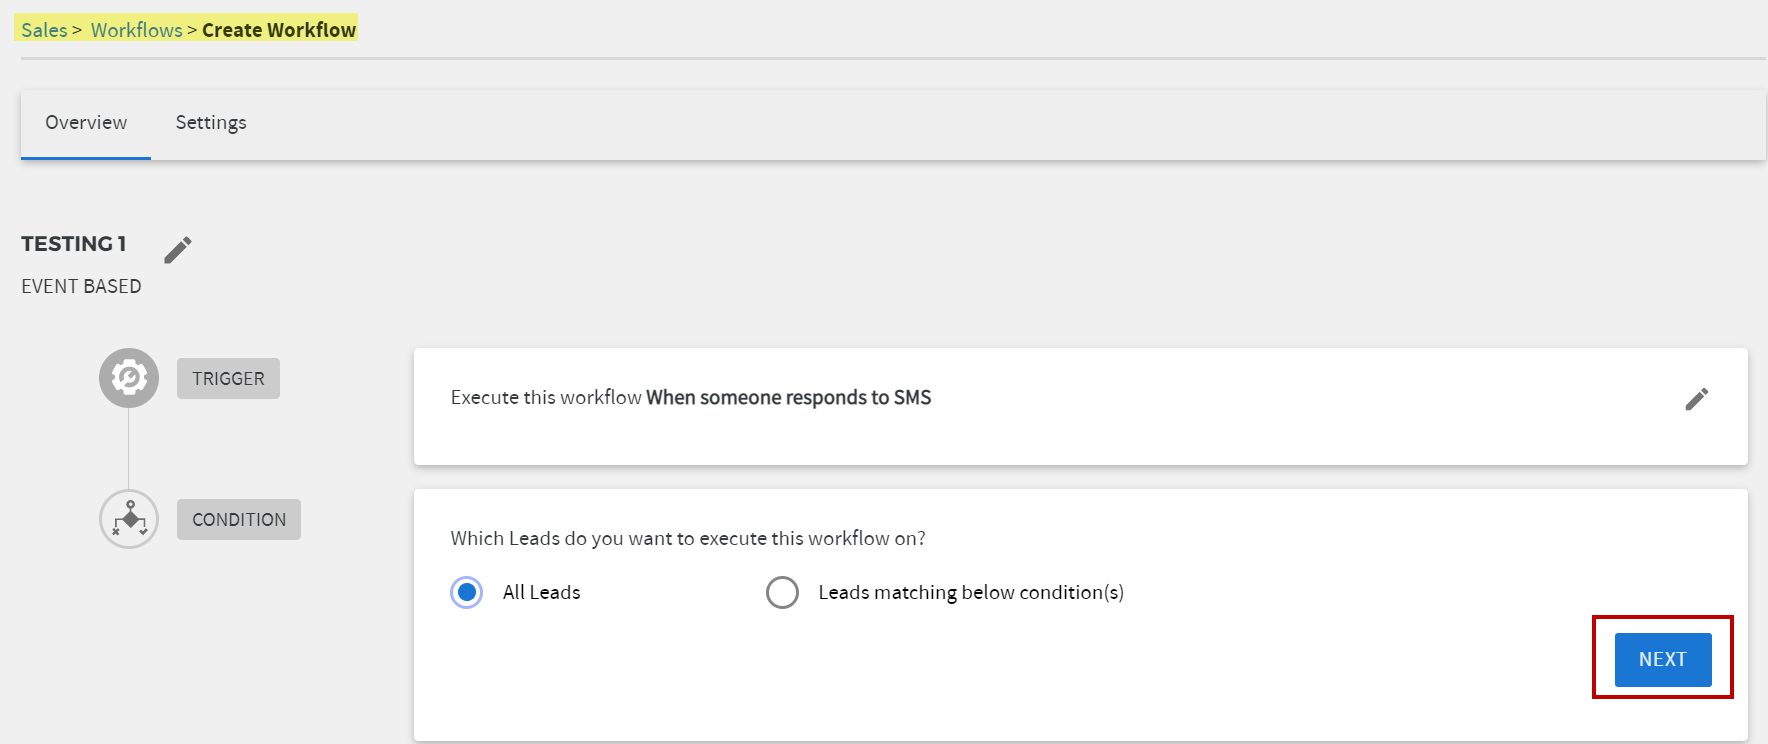
Task: Click the Create Workflow breadcrumb text
Action: tap(279, 30)
